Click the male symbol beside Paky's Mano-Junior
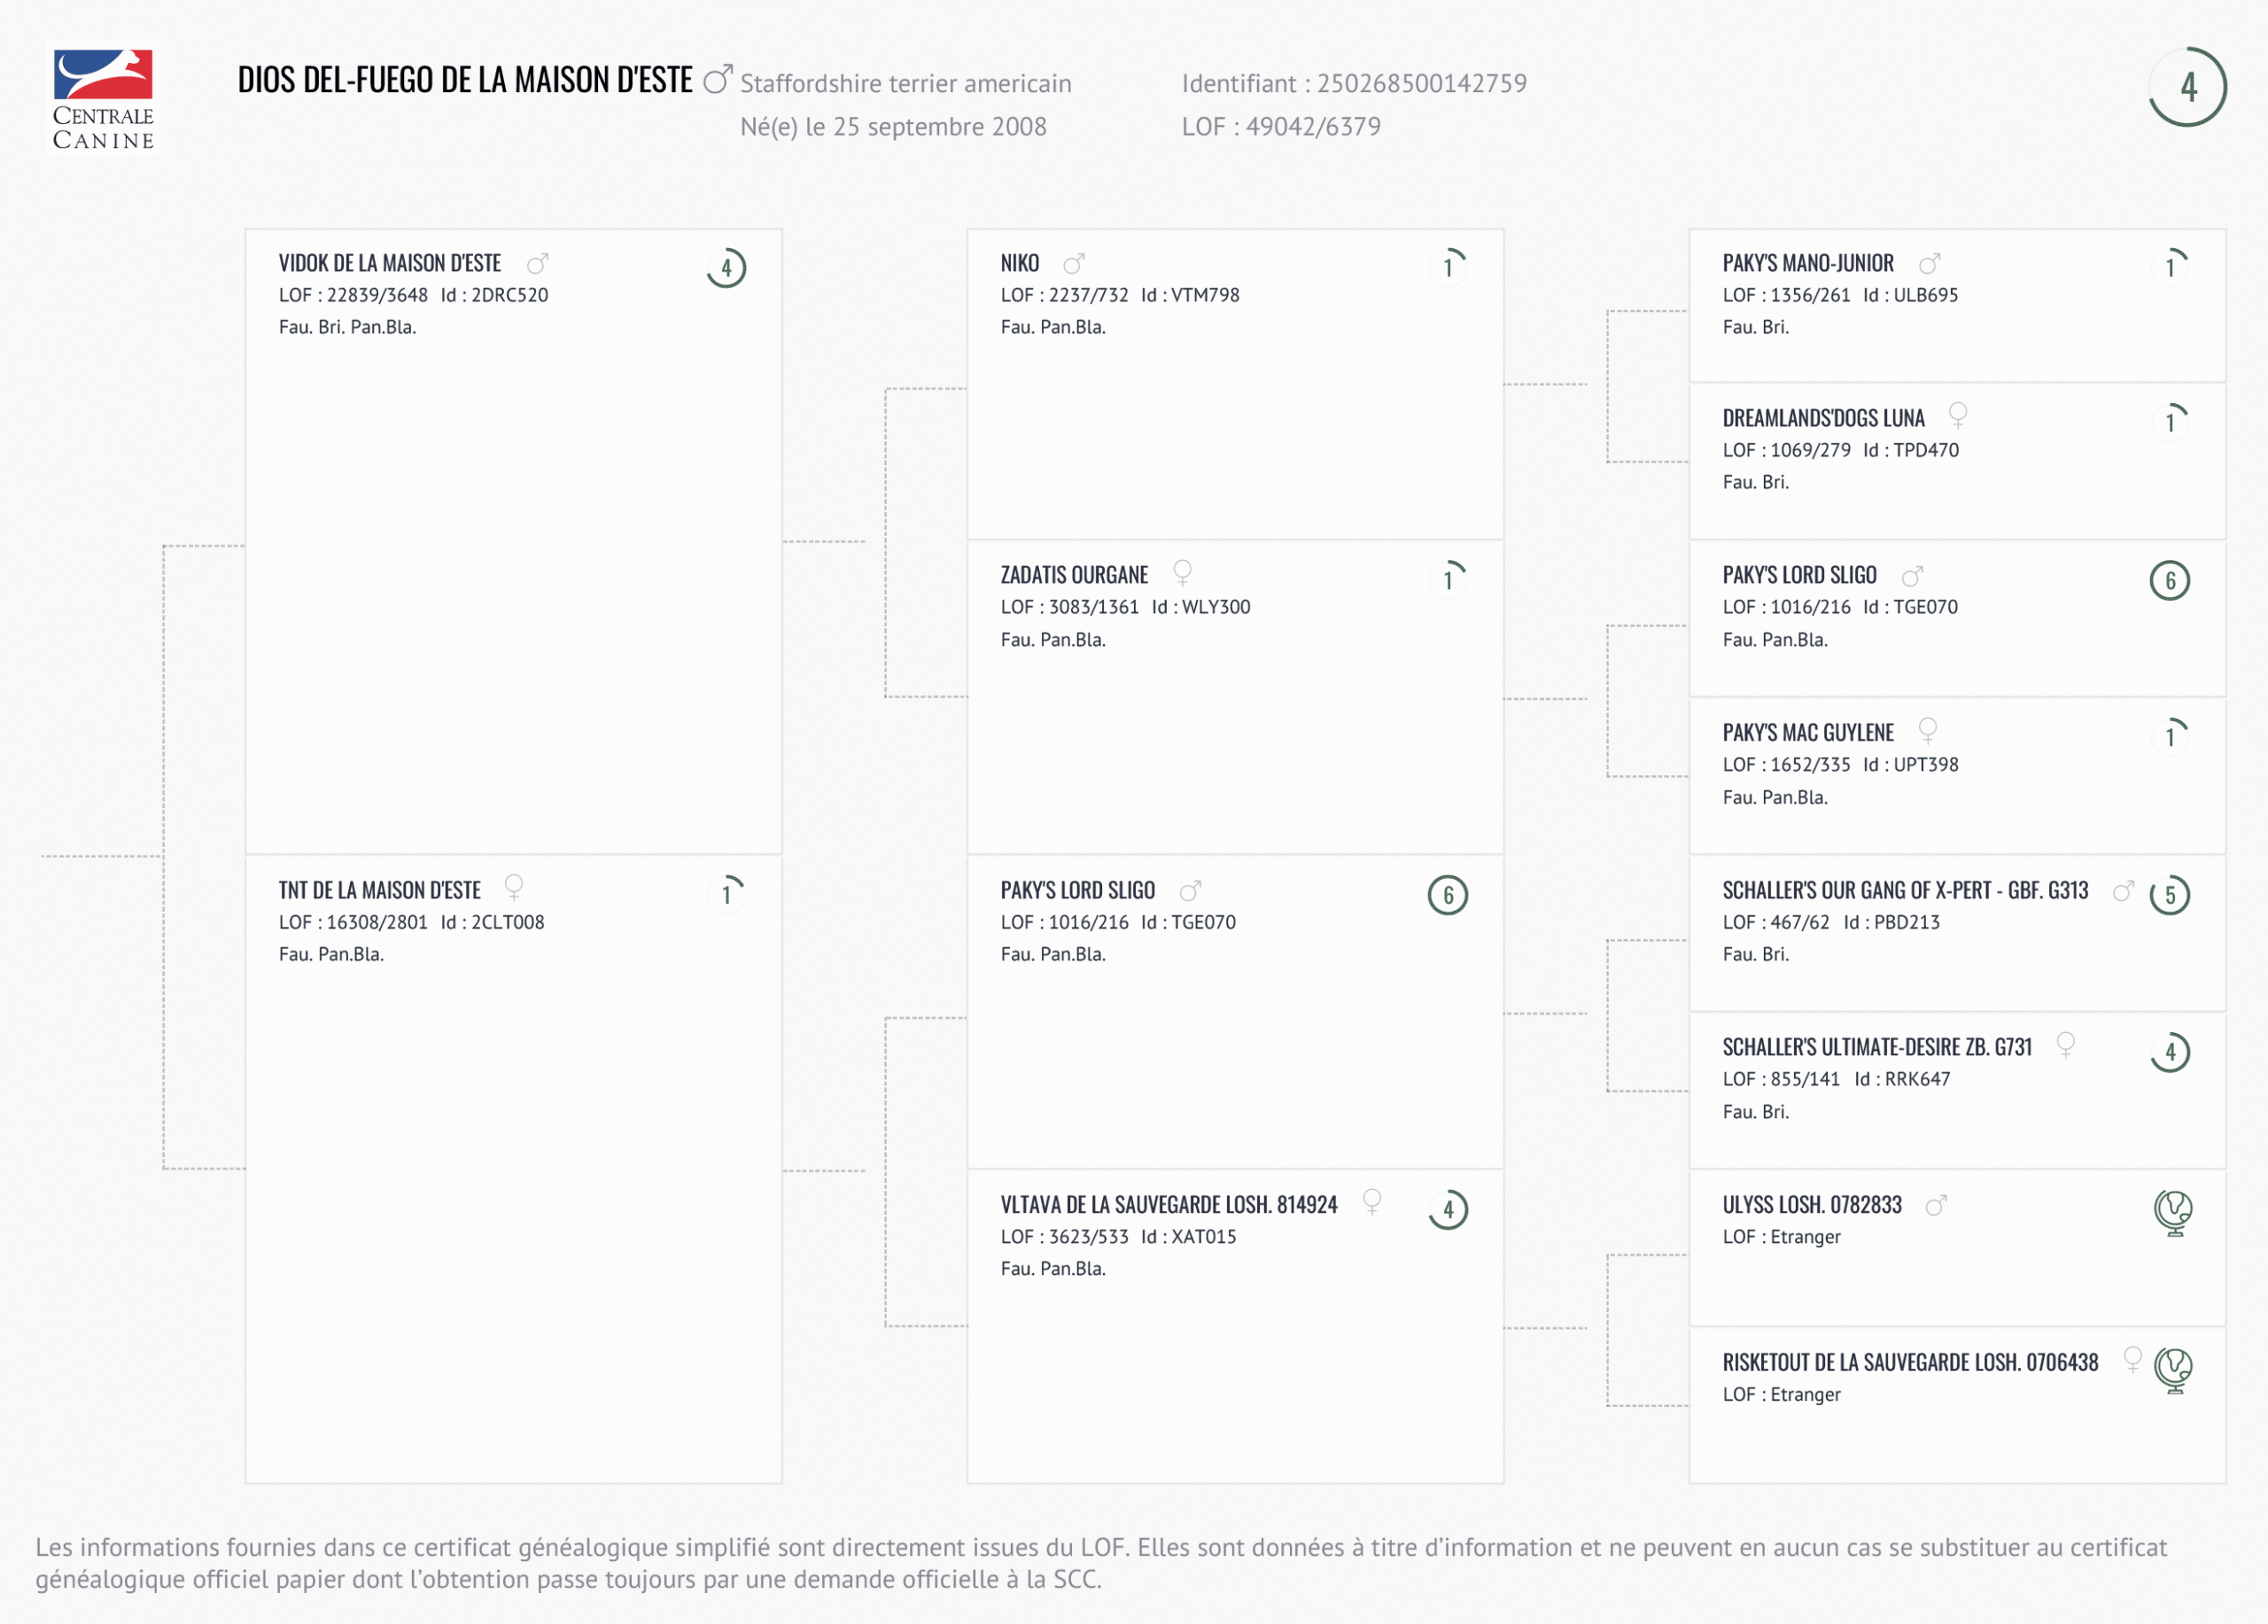The width and height of the screenshot is (2268, 1624). [1929, 263]
